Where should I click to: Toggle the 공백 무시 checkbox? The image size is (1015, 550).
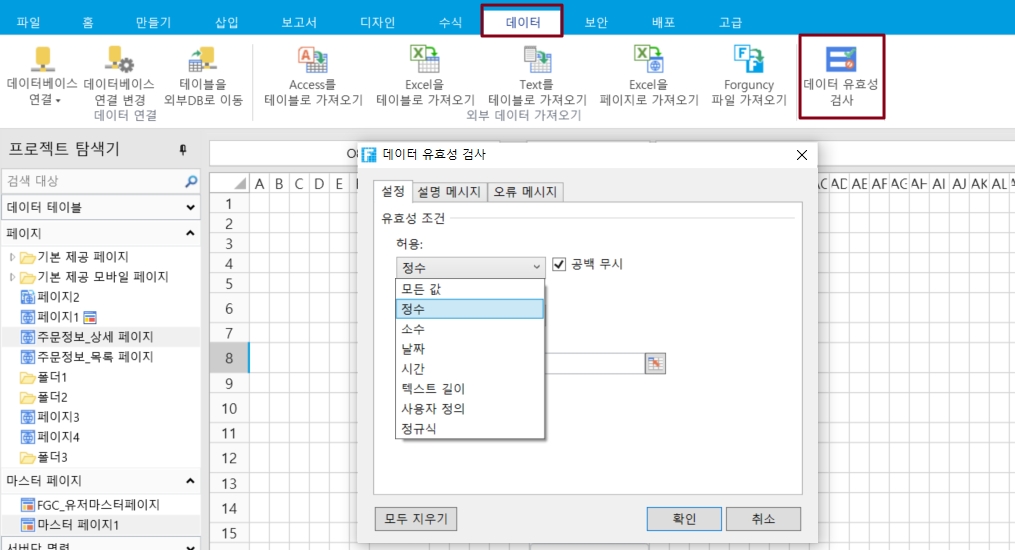coord(559,264)
